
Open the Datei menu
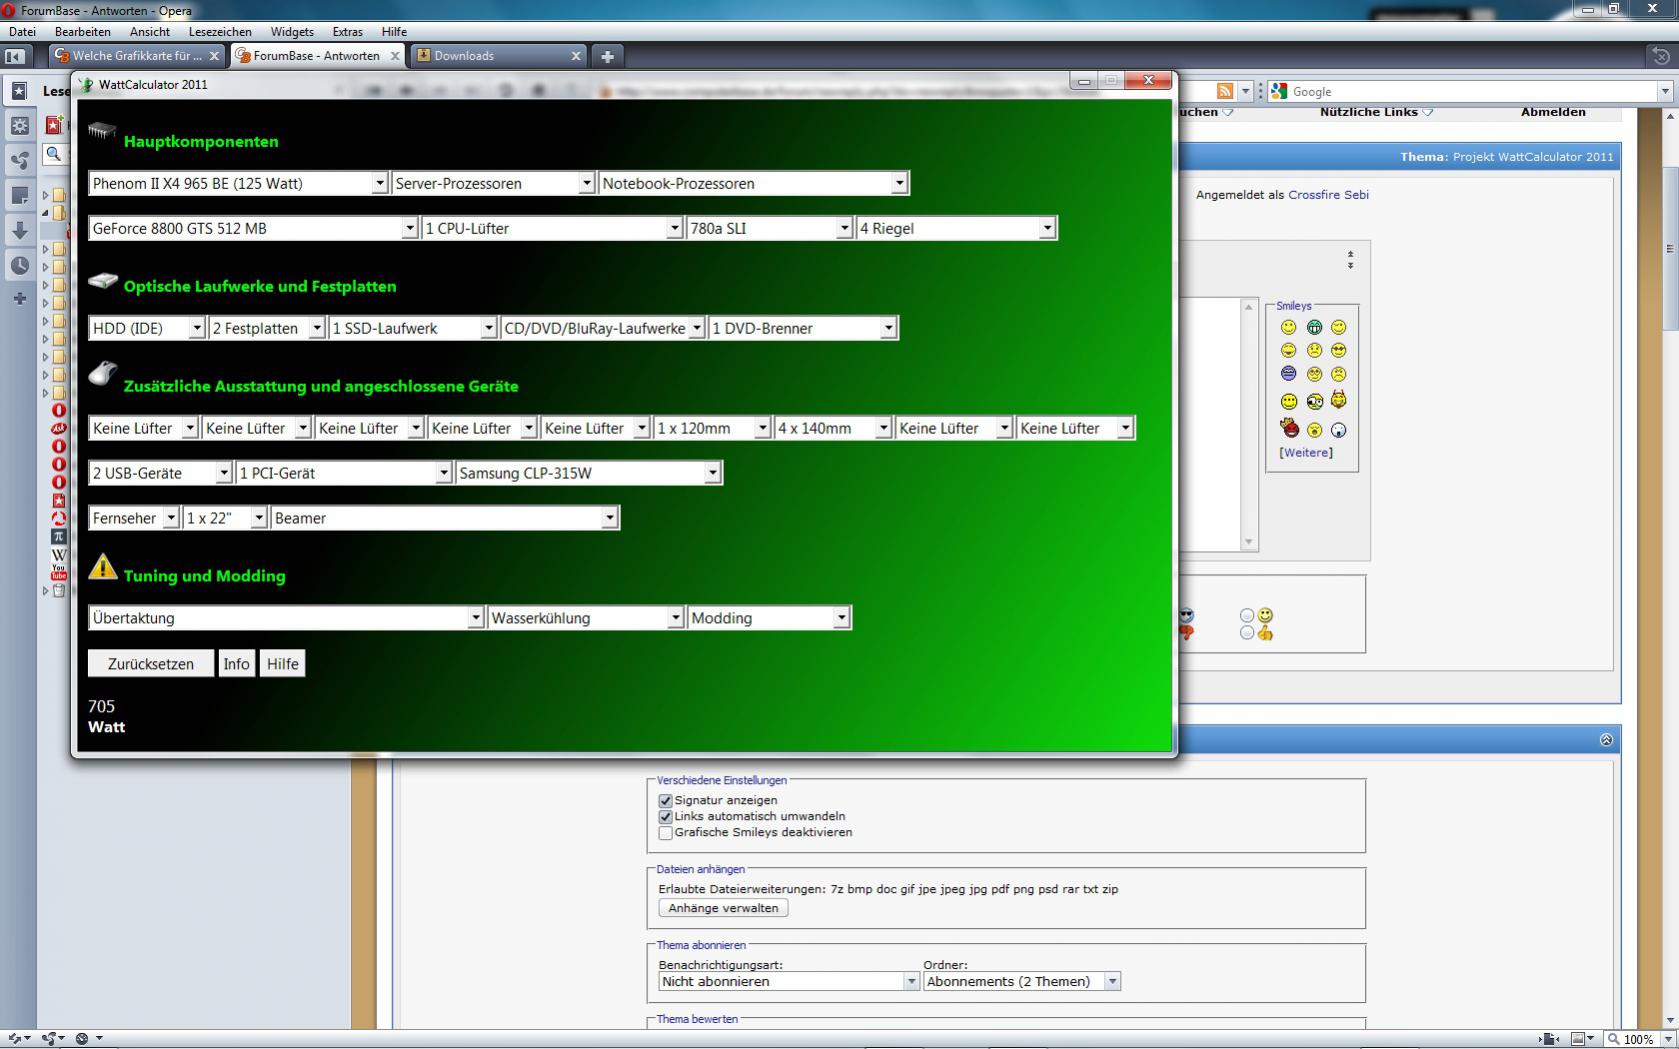[x=22, y=31]
